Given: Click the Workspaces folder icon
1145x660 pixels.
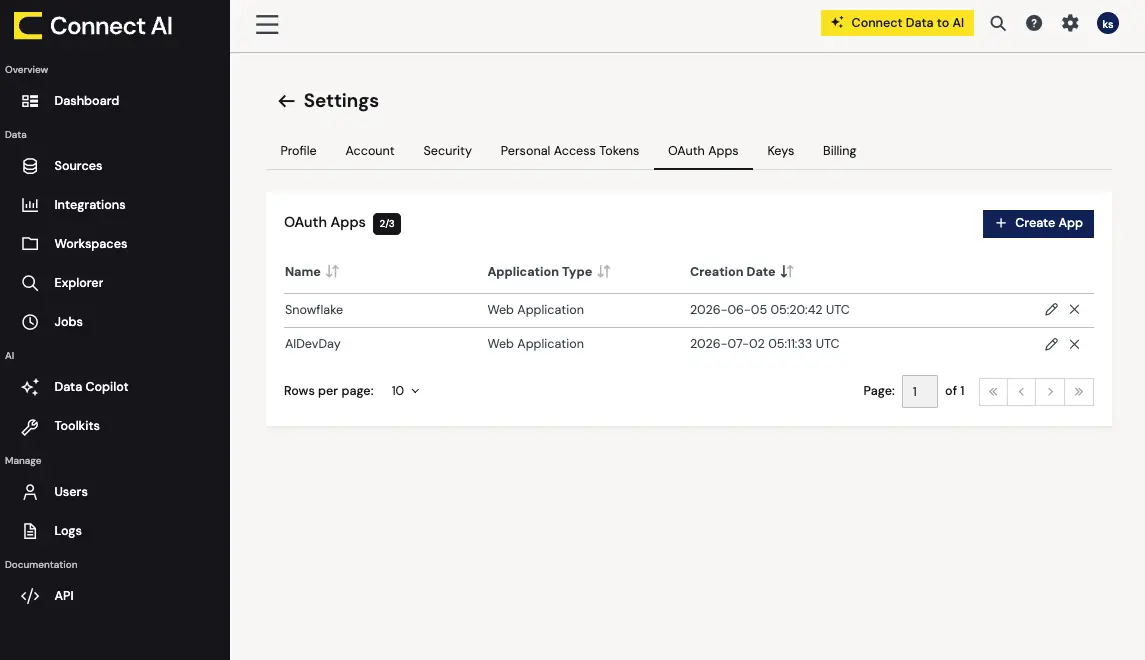Looking at the screenshot, I should click(x=30, y=244).
